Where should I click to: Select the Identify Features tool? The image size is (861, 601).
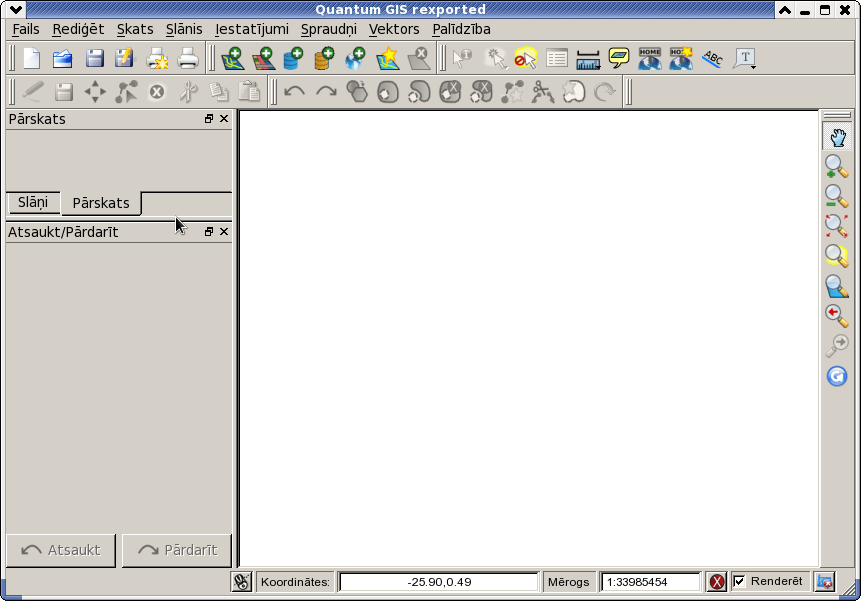462,58
